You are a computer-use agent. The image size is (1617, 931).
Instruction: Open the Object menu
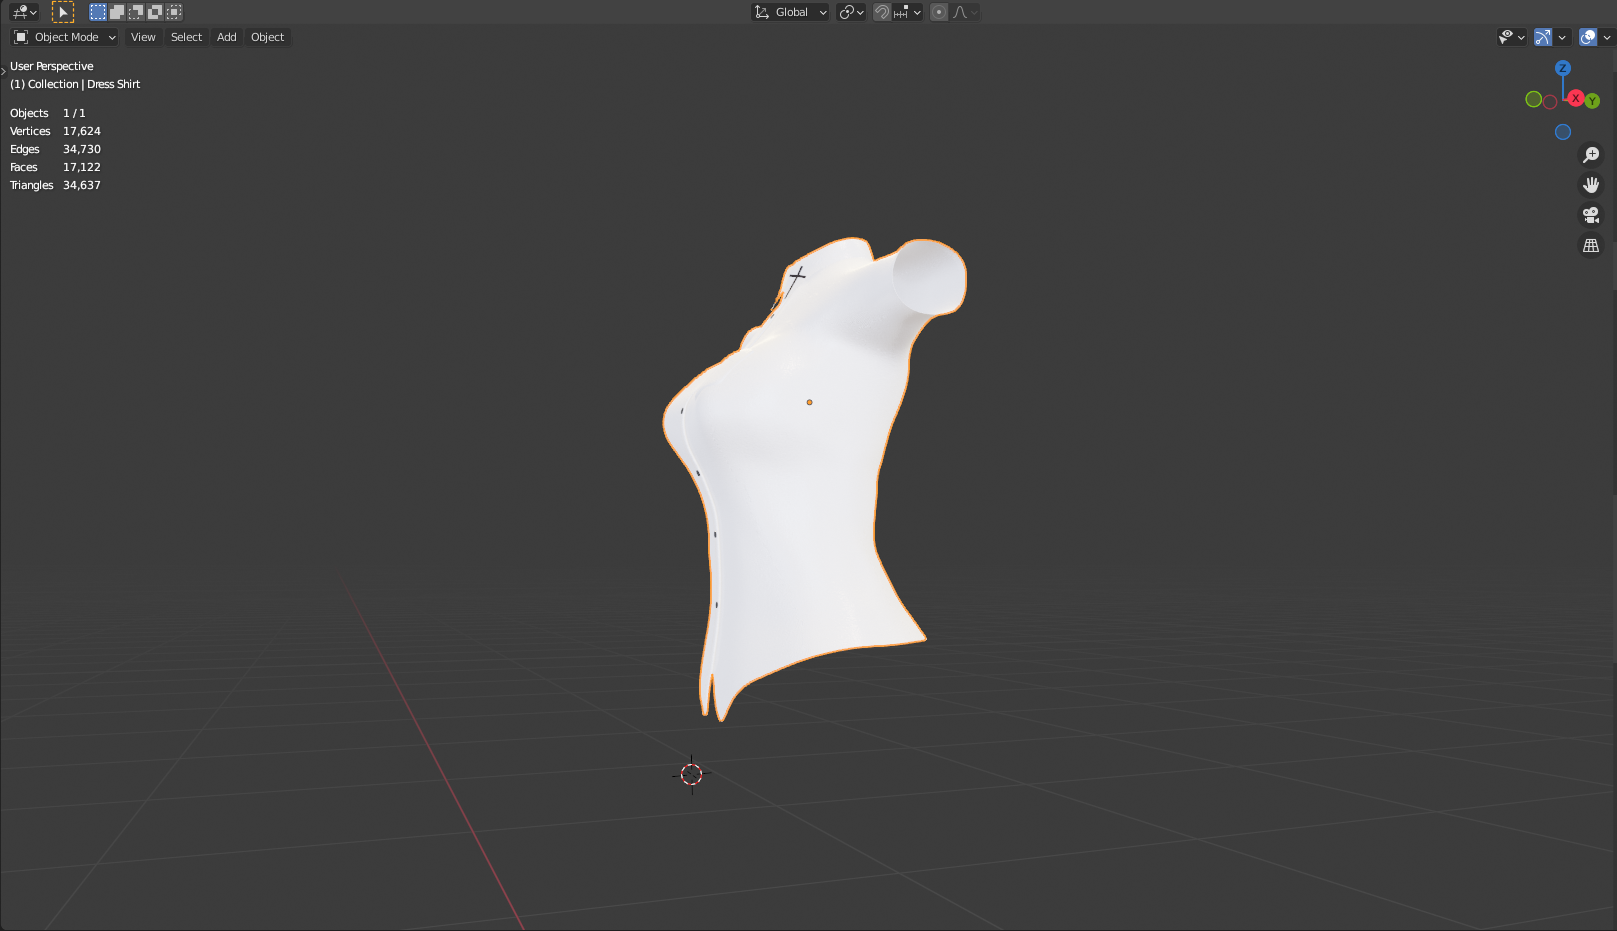(x=267, y=37)
